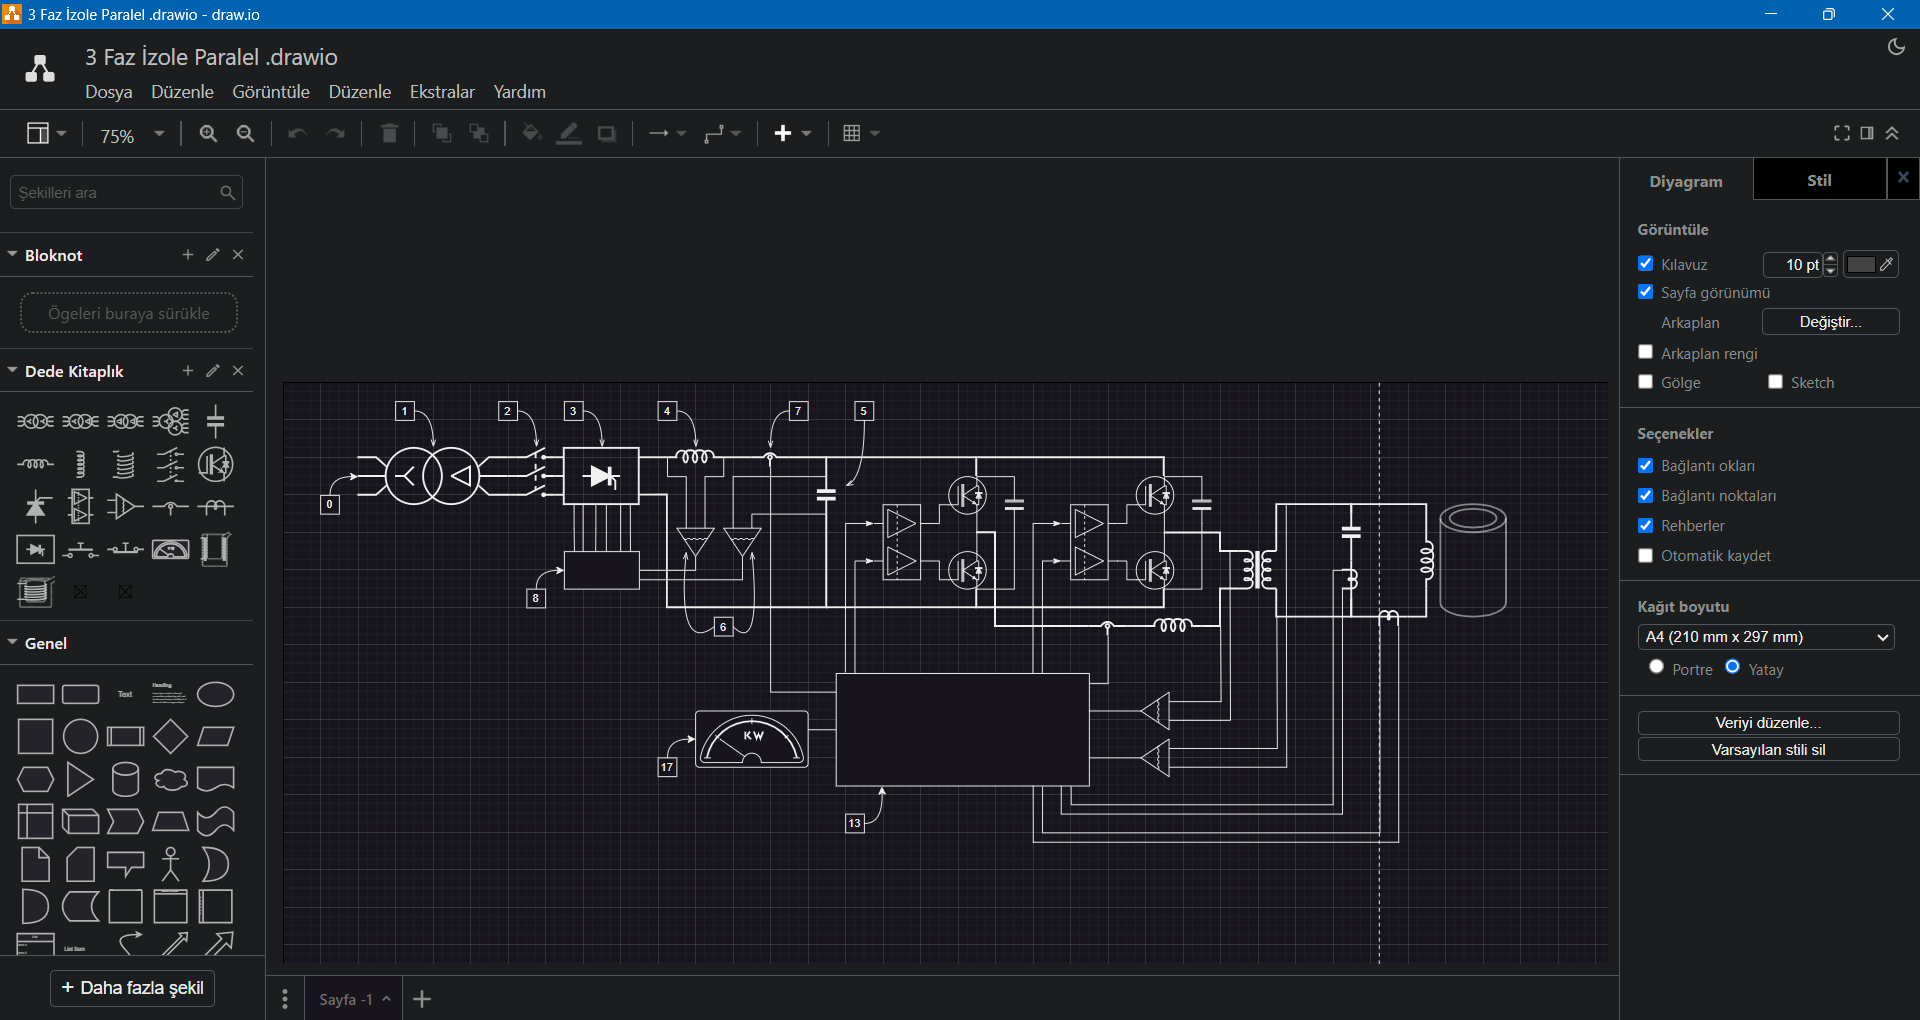Edit the Dede Kitaplık library pencil icon

[213, 371]
